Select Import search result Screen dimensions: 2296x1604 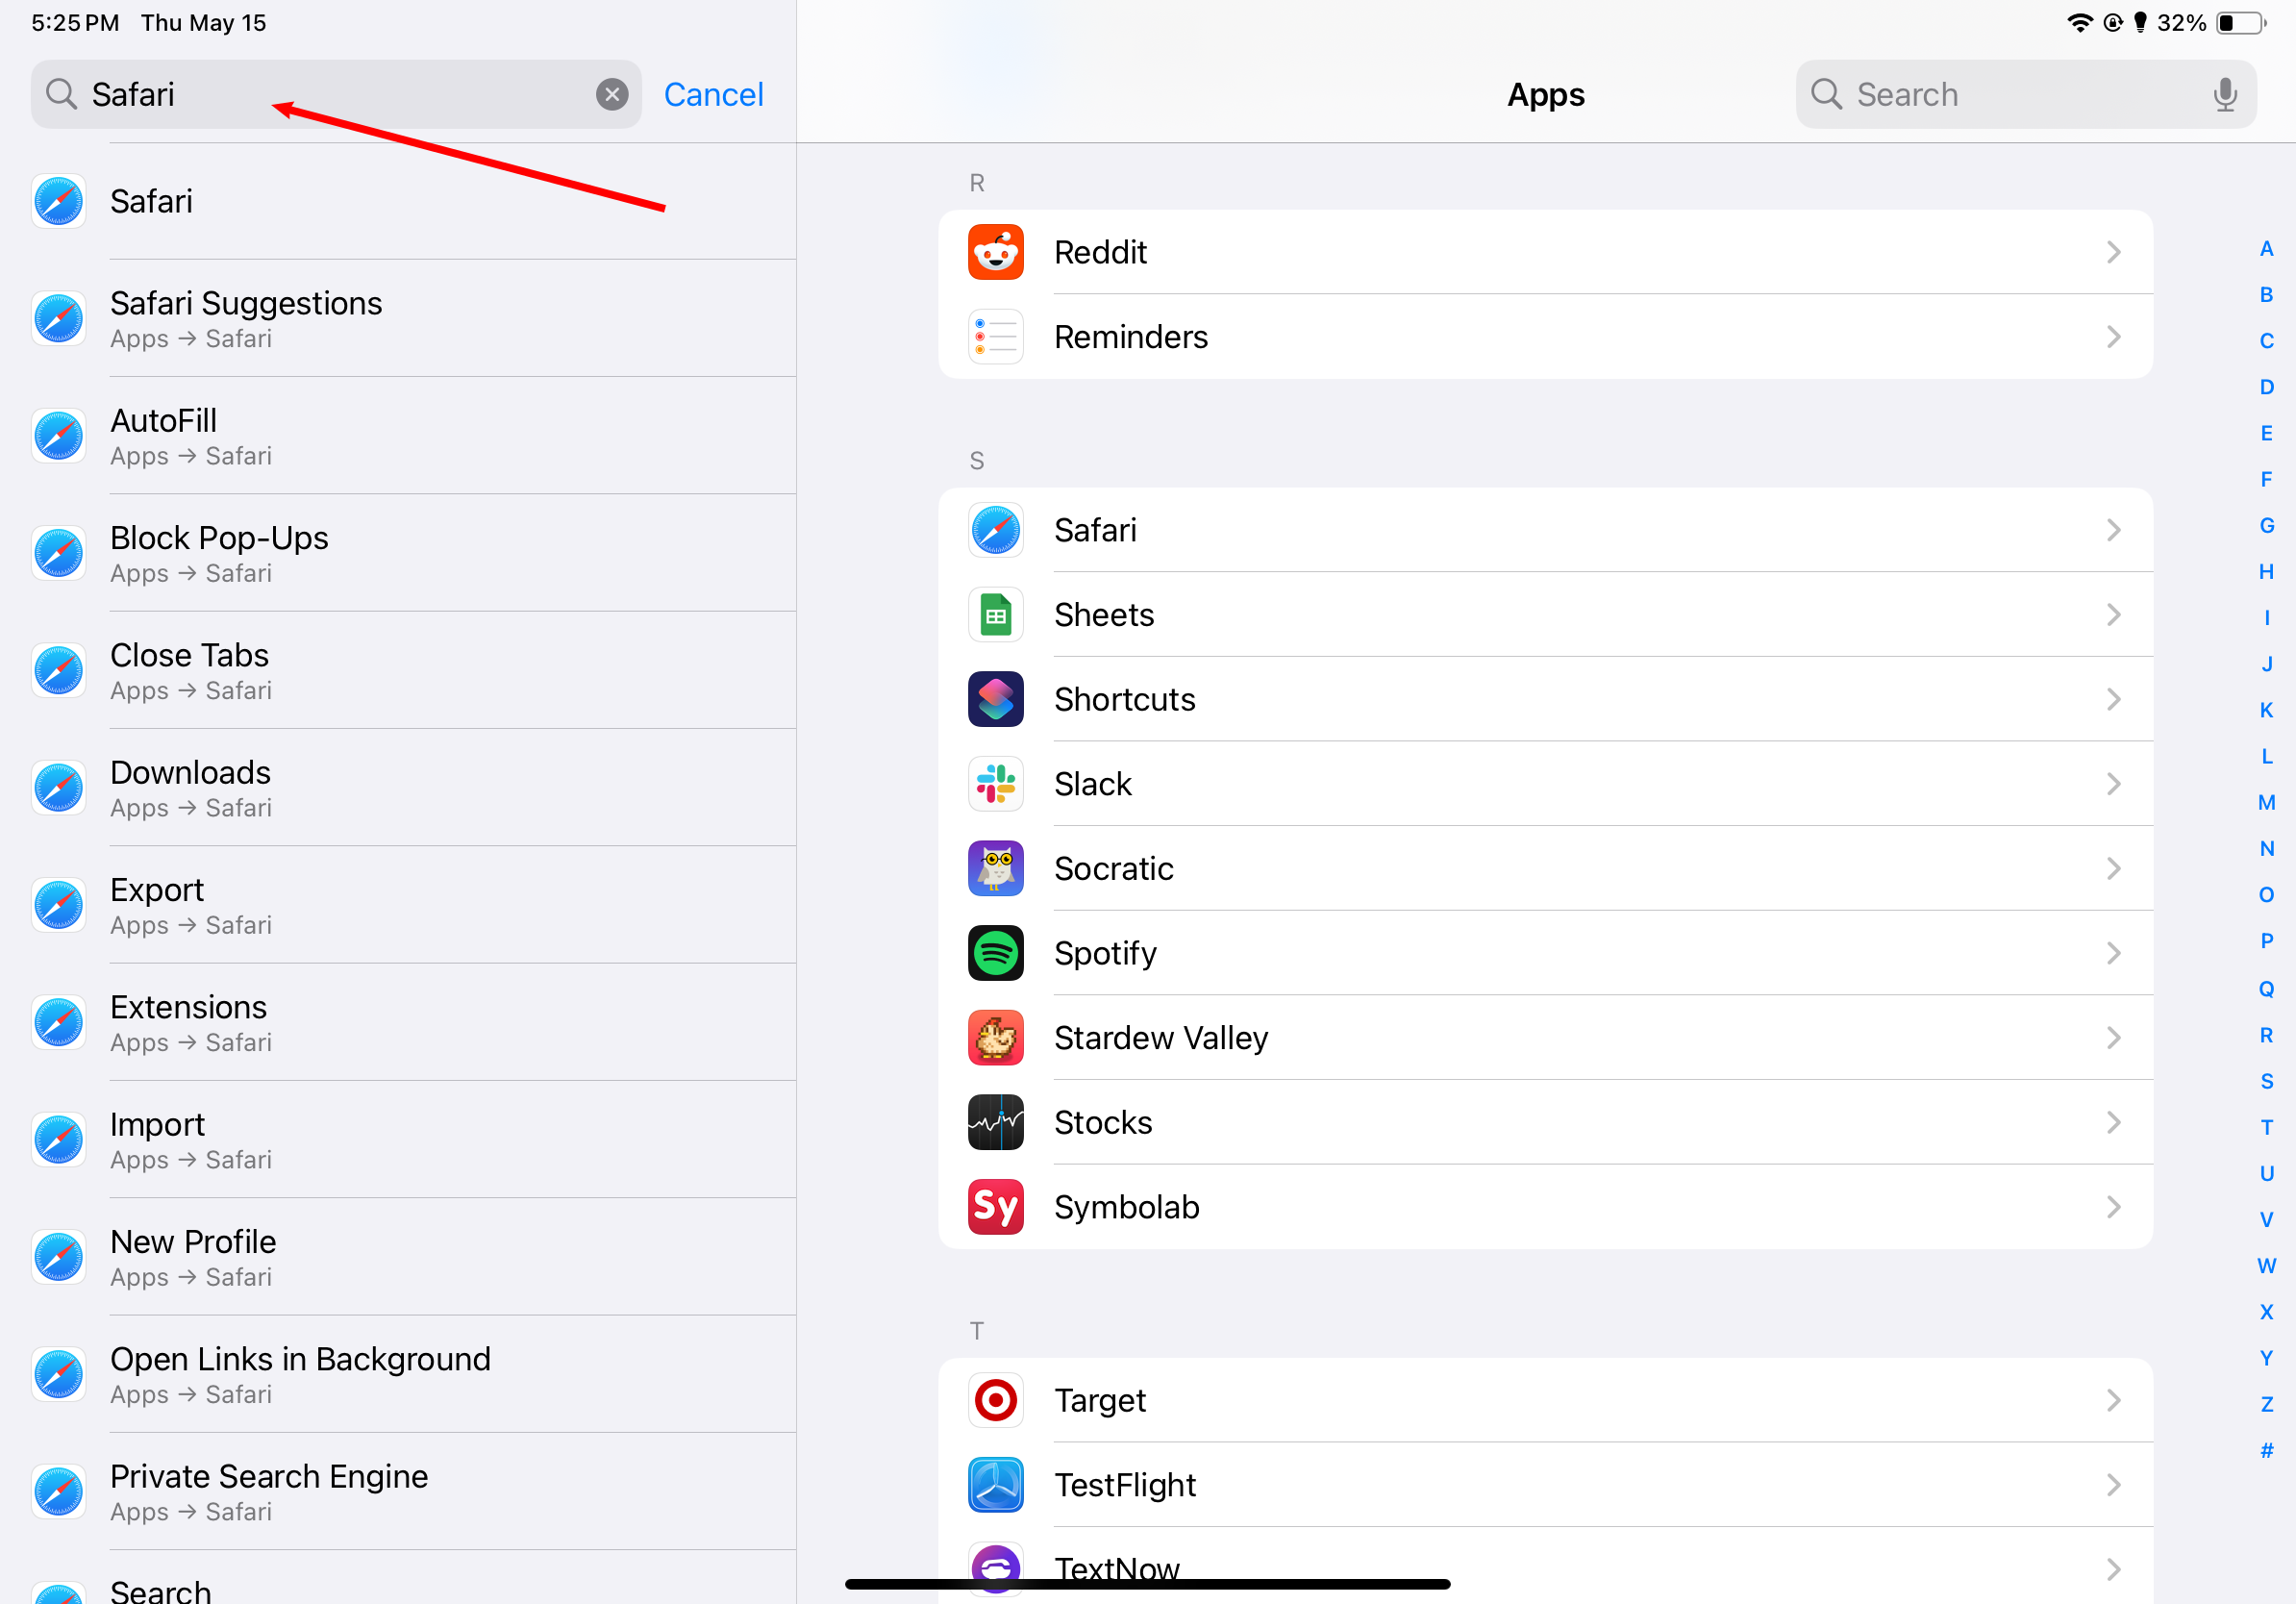(398, 1140)
